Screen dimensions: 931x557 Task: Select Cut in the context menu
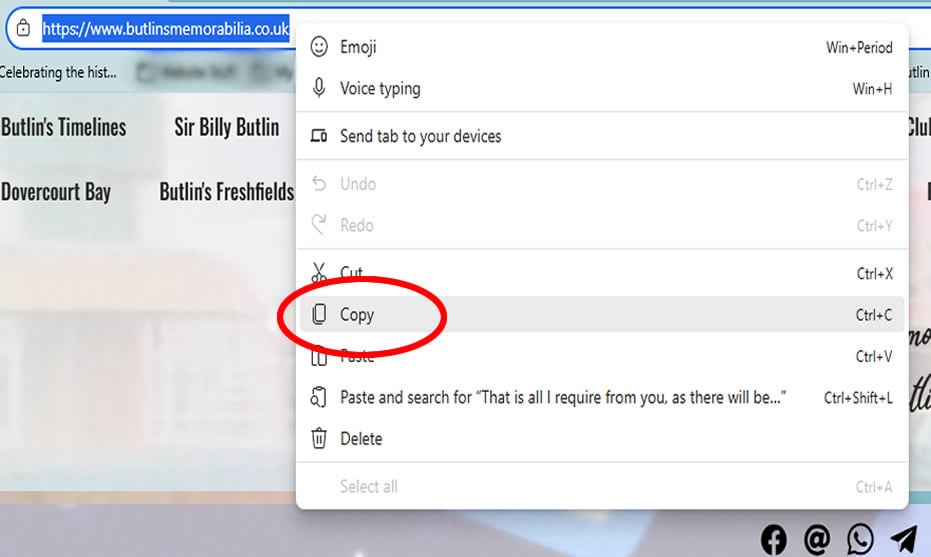352,273
